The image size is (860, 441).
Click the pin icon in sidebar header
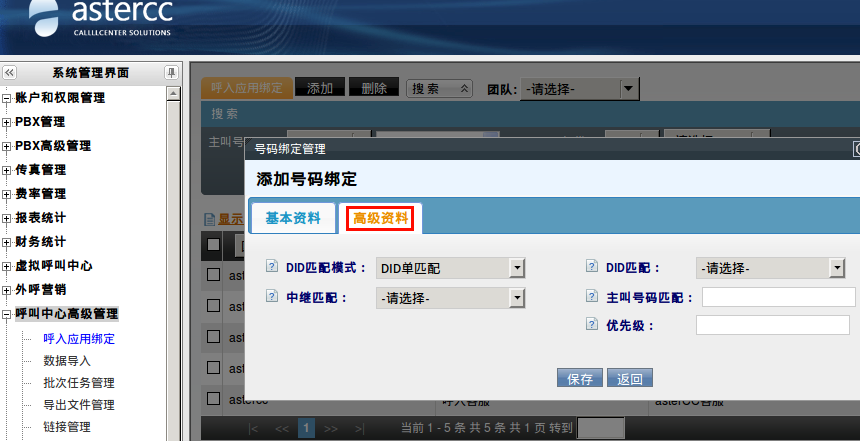click(171, 73)
